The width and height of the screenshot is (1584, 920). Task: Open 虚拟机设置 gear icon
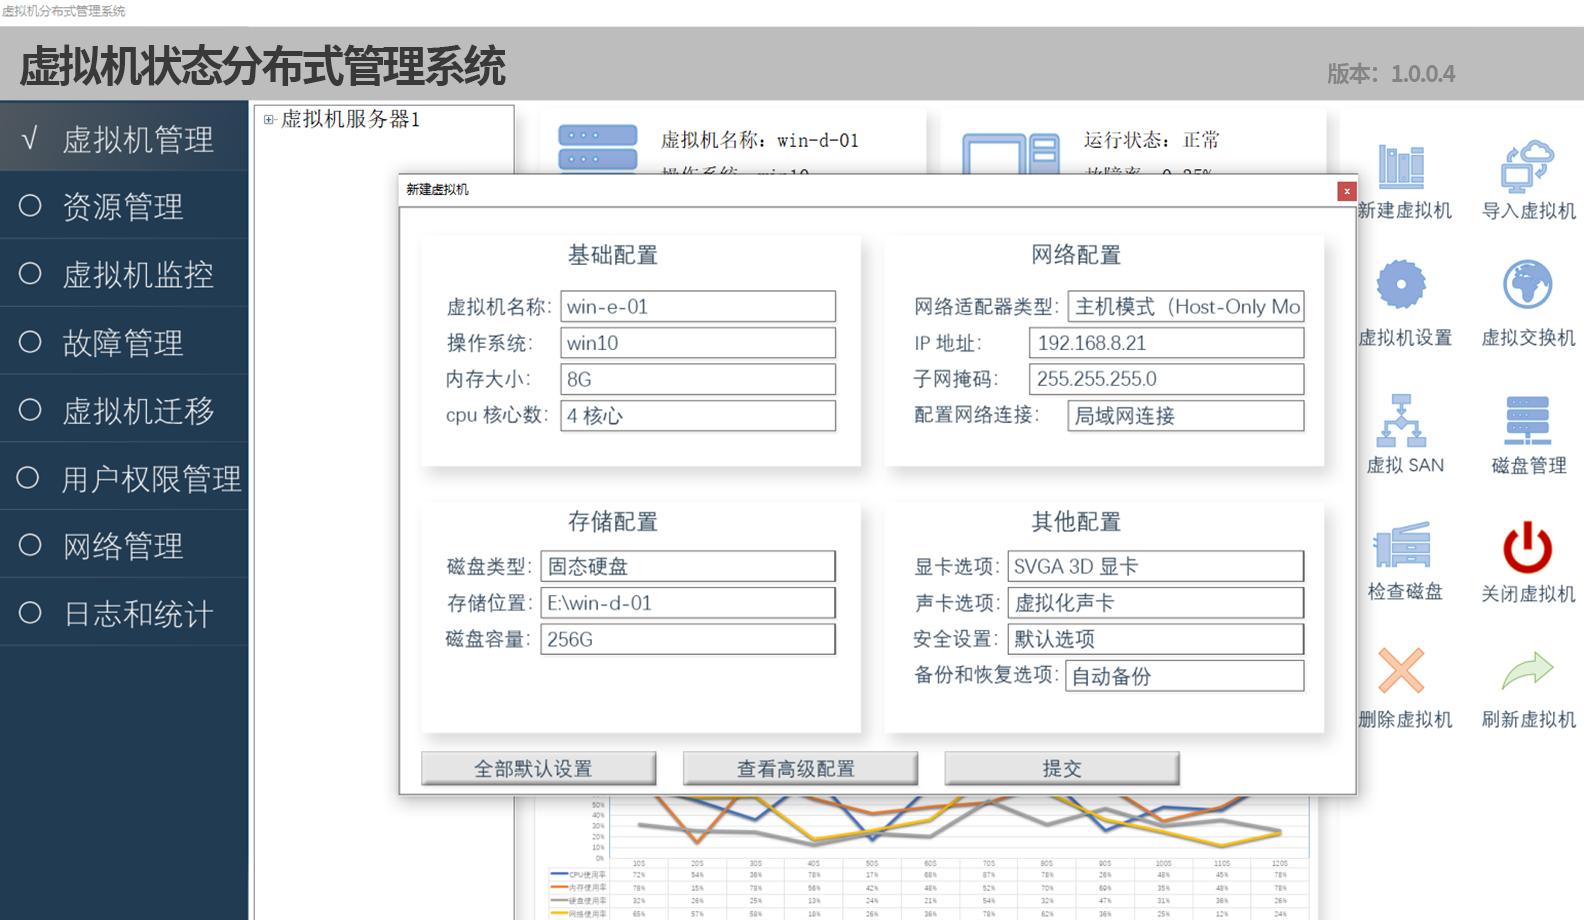(x=1401, y=285)
